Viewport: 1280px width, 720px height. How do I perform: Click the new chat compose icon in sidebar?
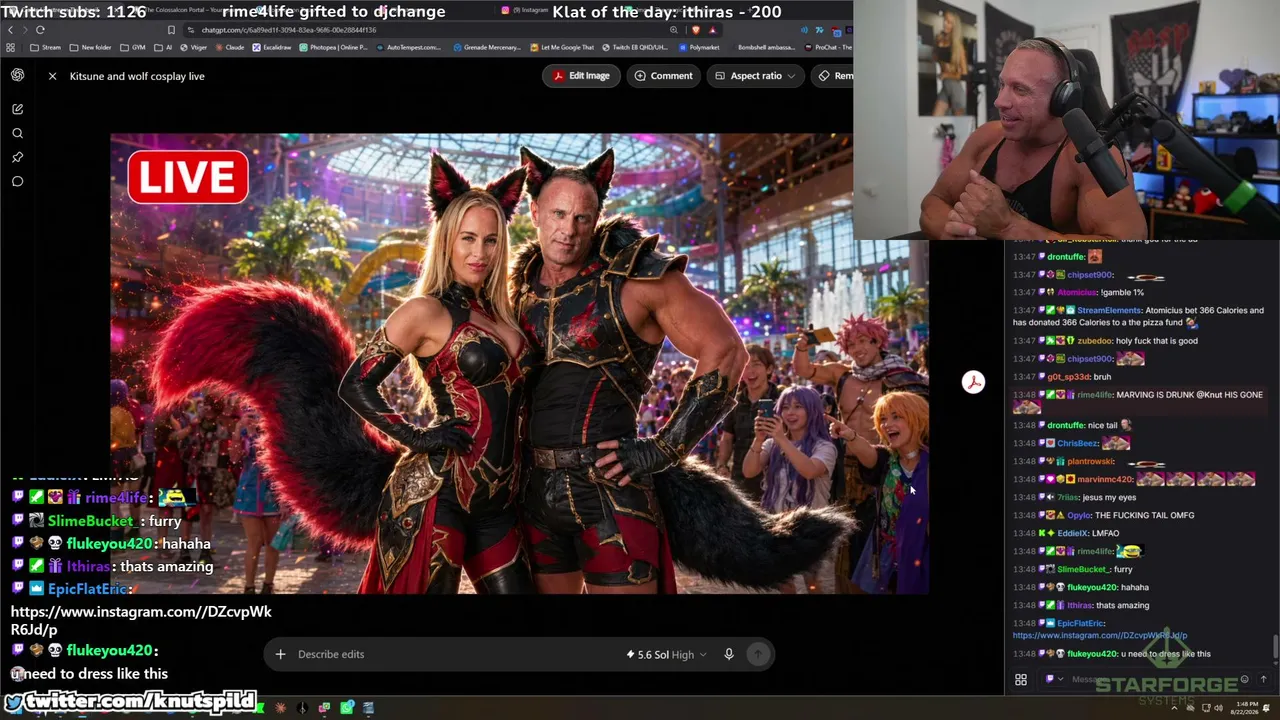point(18,109)
